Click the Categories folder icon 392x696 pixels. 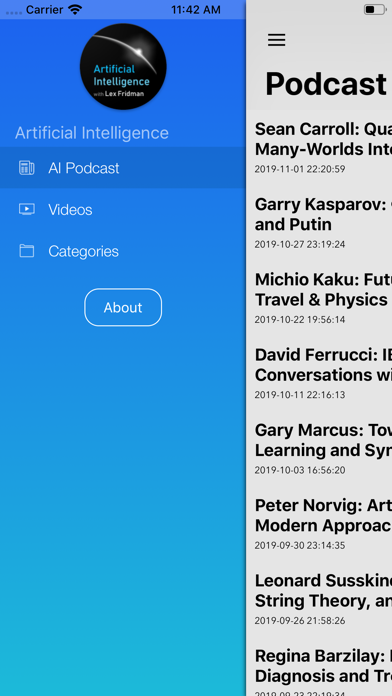click(27, 251)
